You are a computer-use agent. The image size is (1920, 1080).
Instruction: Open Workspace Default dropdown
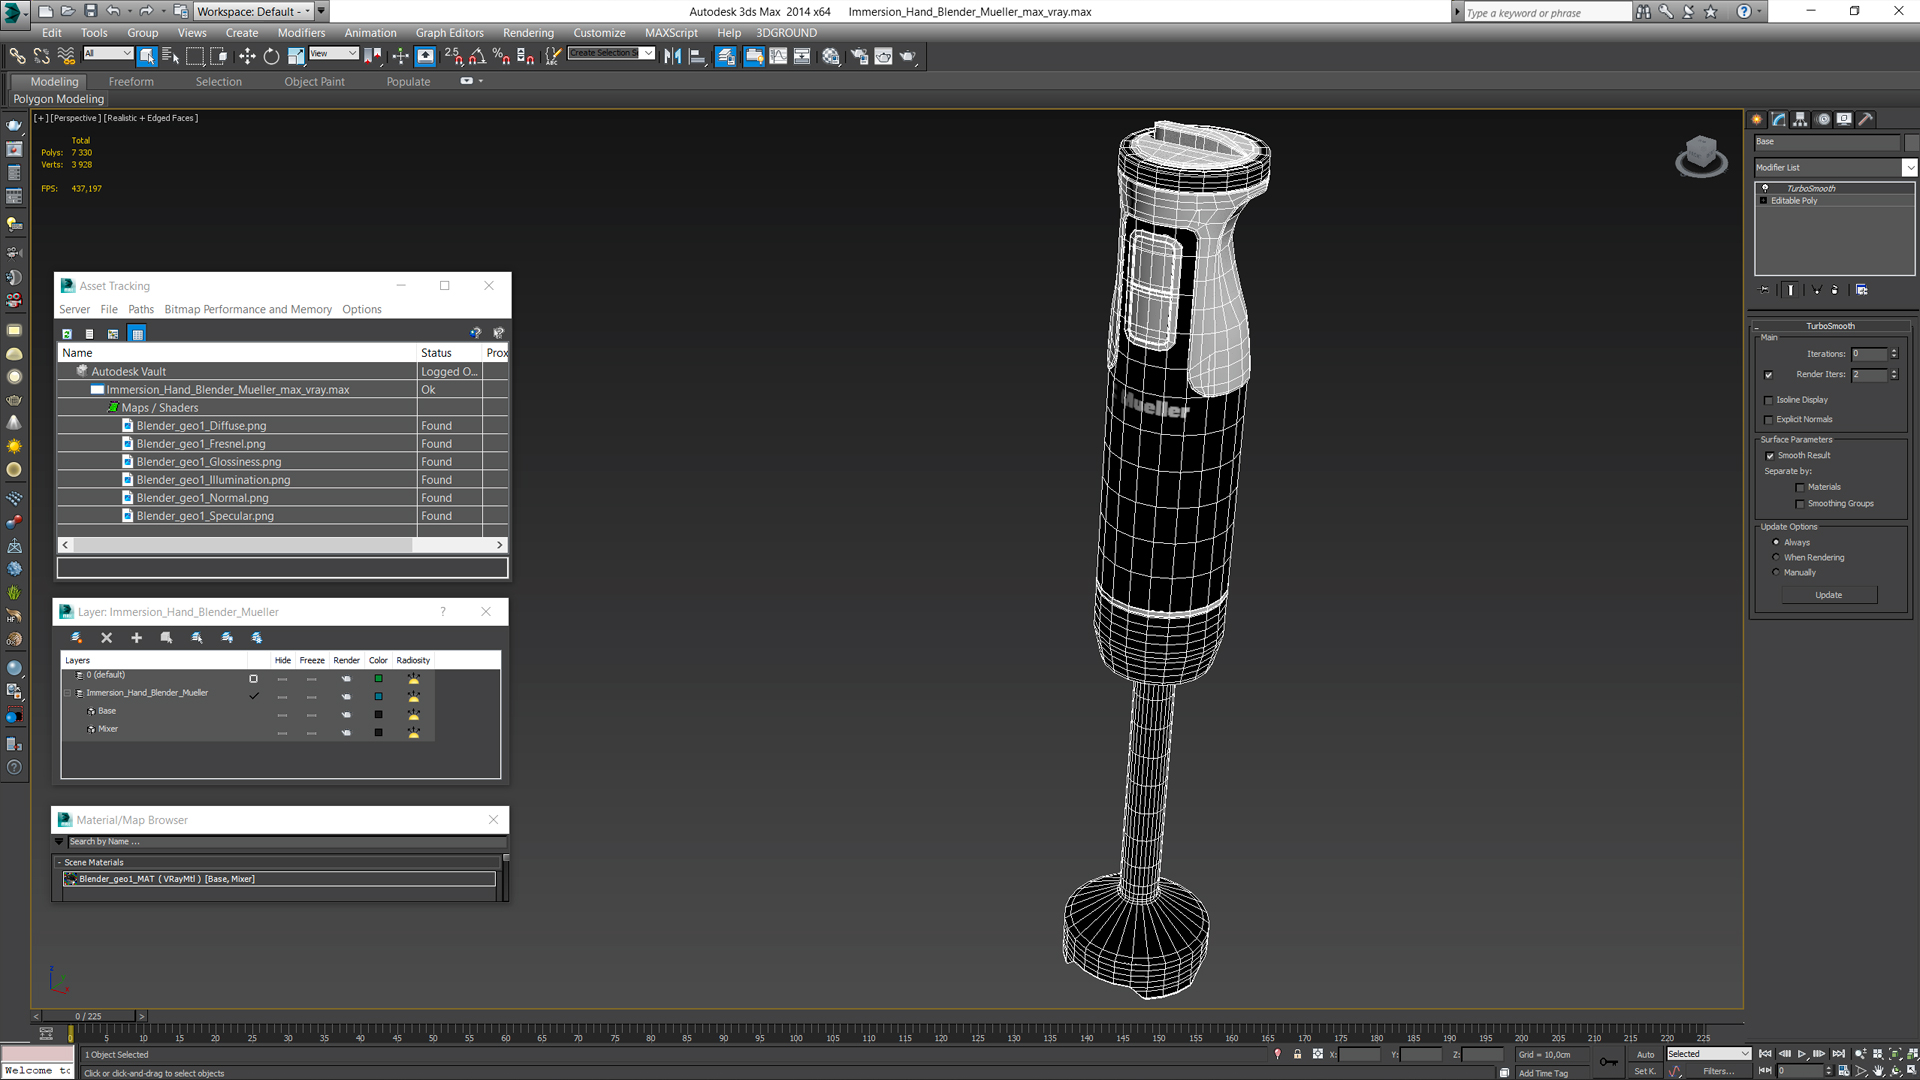[253, 11]
